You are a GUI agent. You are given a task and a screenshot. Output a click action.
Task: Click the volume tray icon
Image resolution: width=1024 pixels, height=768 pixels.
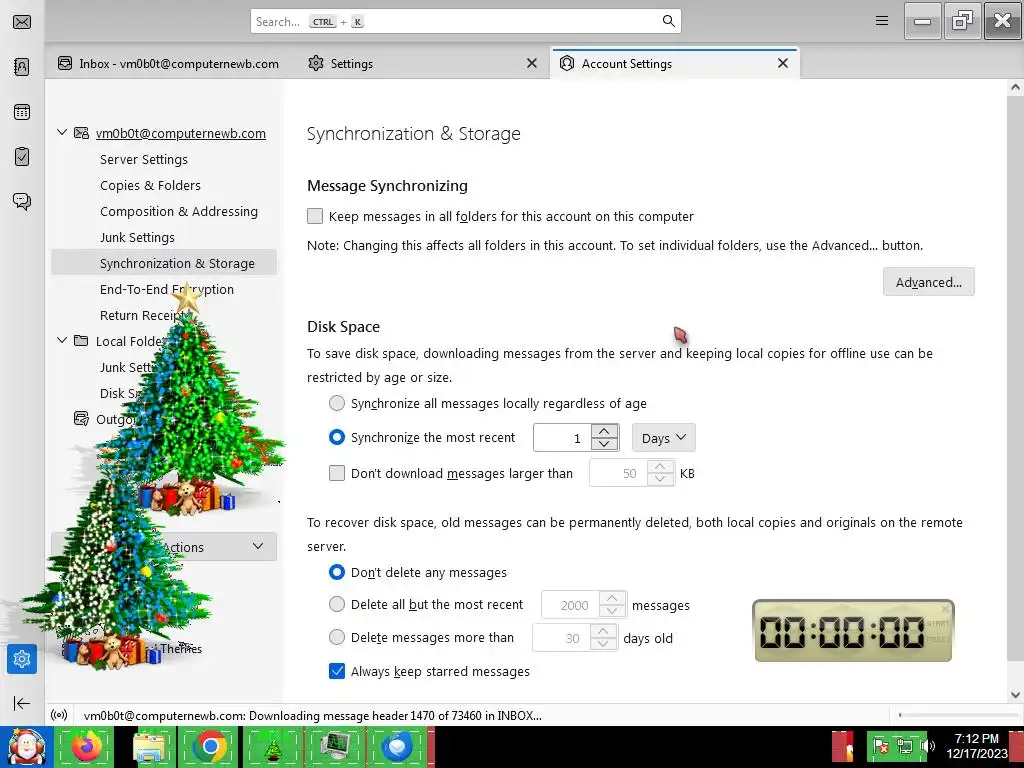(928, 746)
